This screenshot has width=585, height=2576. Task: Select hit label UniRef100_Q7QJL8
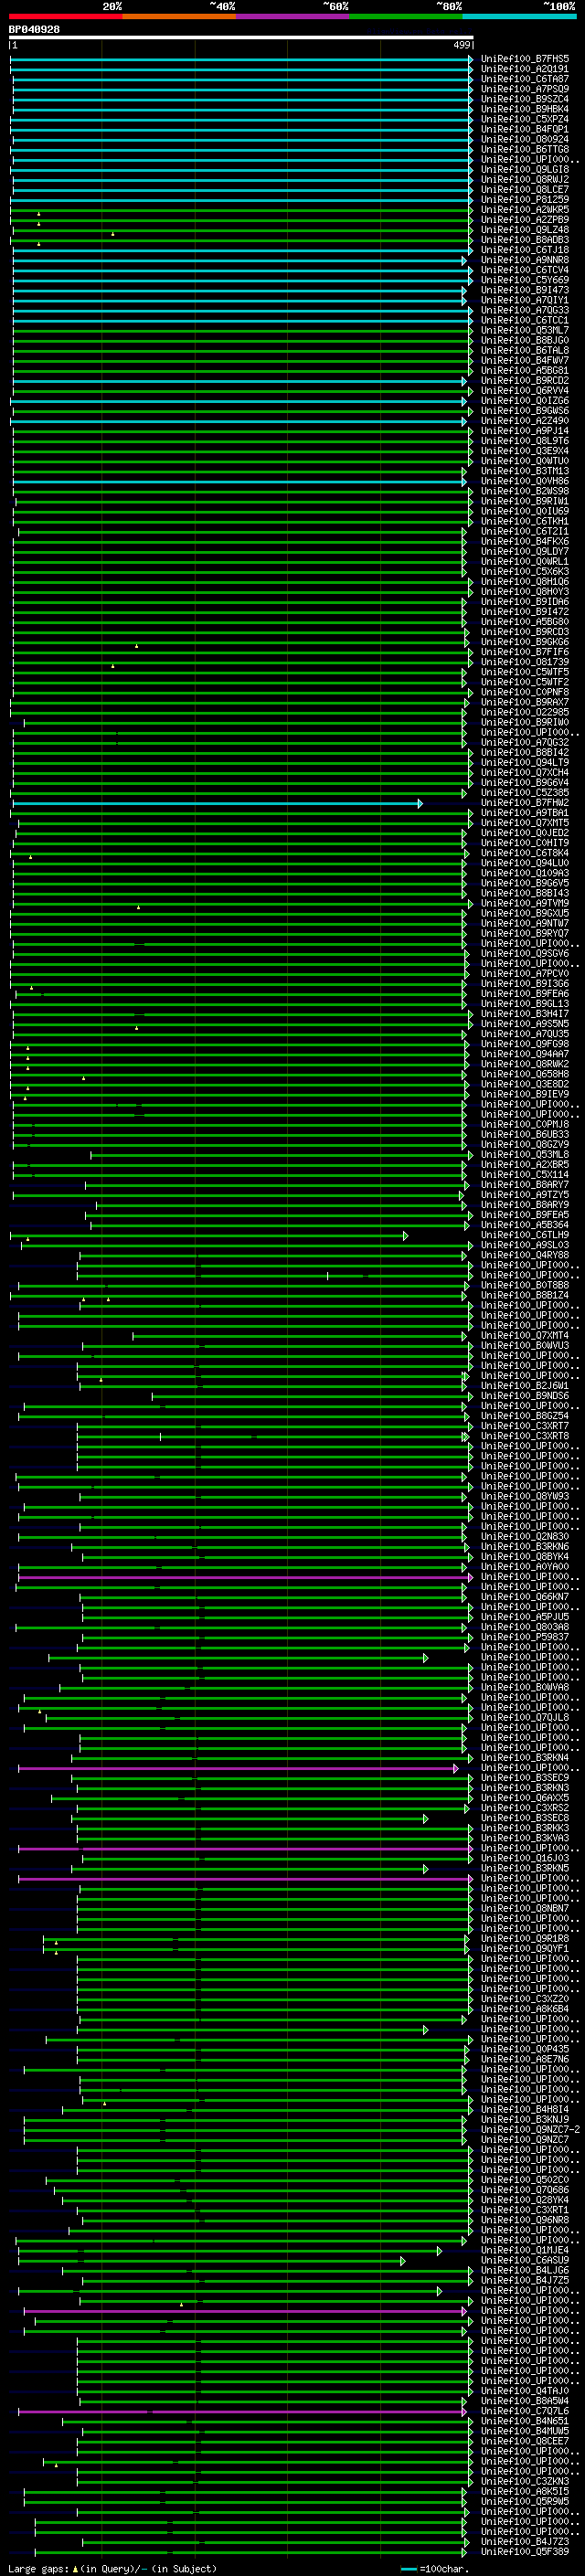(x=525, y=1718)
